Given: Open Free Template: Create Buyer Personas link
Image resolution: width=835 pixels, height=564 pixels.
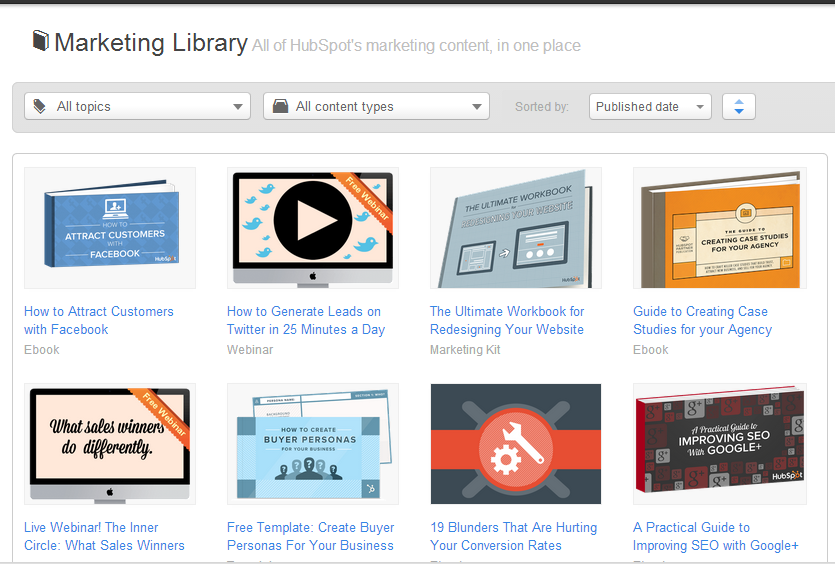Looking at the screenshot, I should [310, 536].
